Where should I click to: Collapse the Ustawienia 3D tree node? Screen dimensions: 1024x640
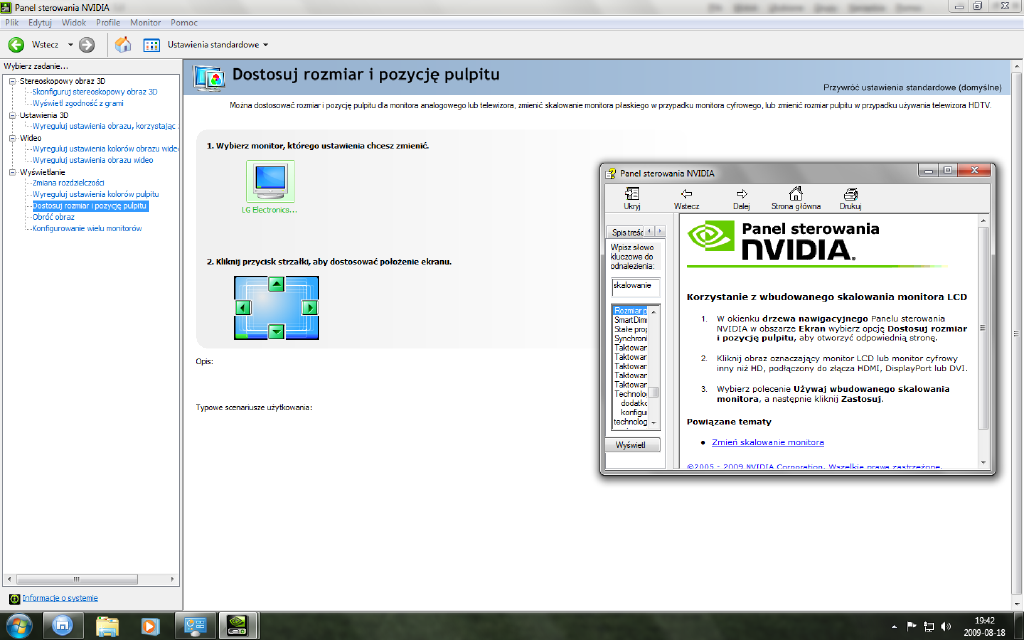[12, 115]
